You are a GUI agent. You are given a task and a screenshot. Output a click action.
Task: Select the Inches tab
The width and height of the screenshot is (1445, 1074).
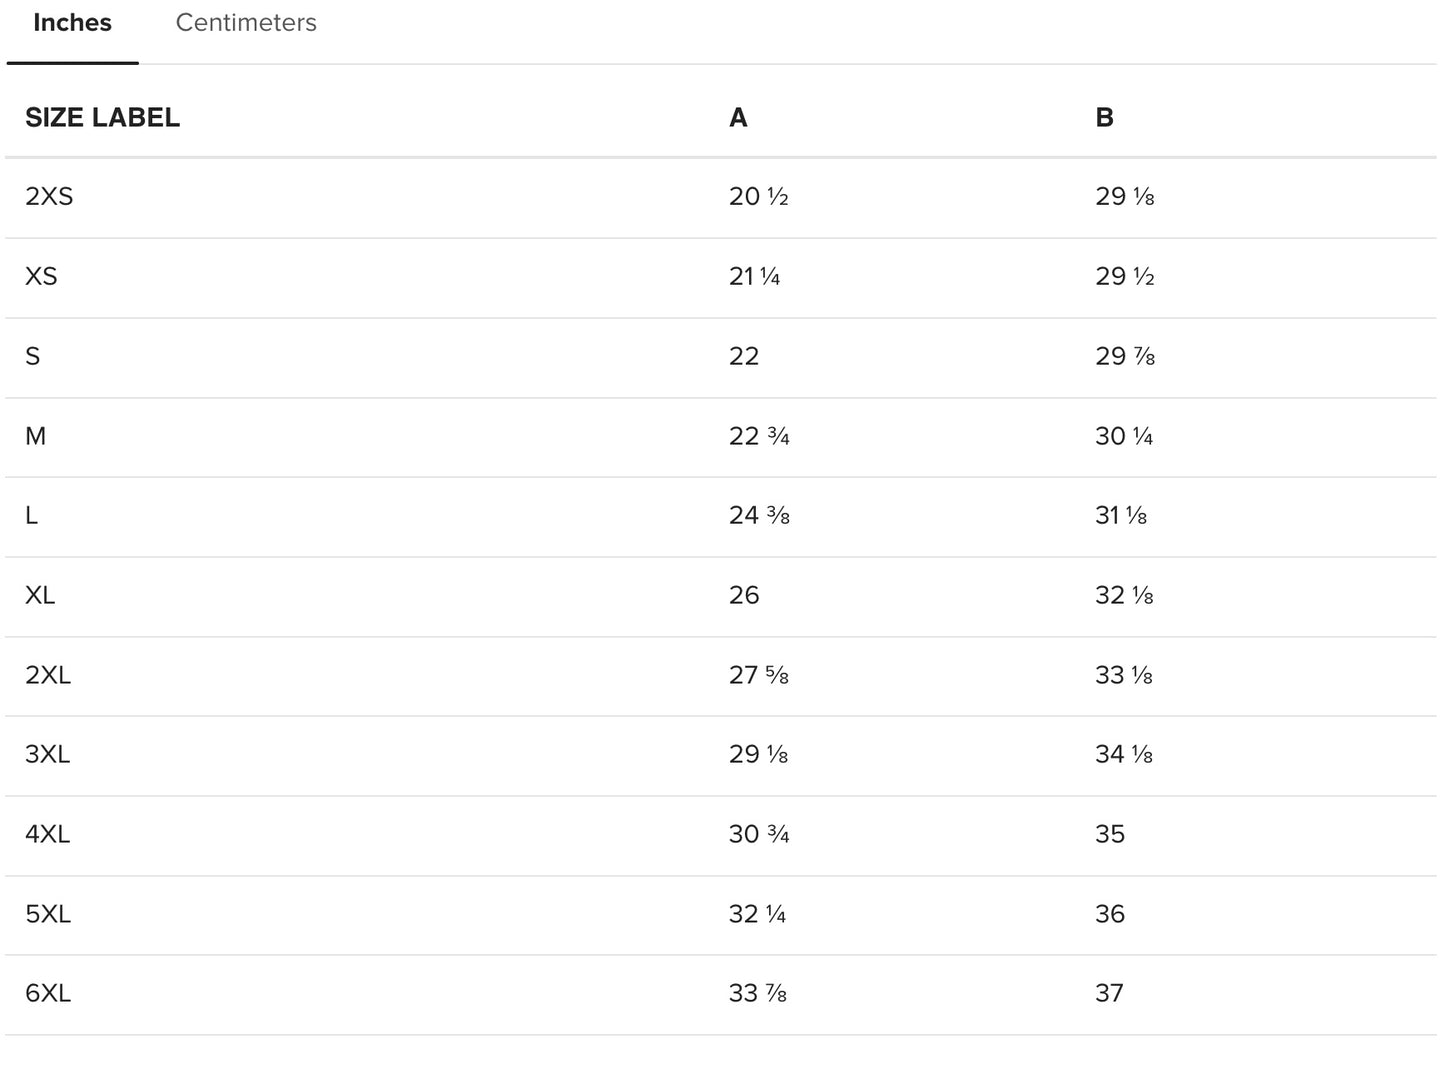click(x=72, y=23)
